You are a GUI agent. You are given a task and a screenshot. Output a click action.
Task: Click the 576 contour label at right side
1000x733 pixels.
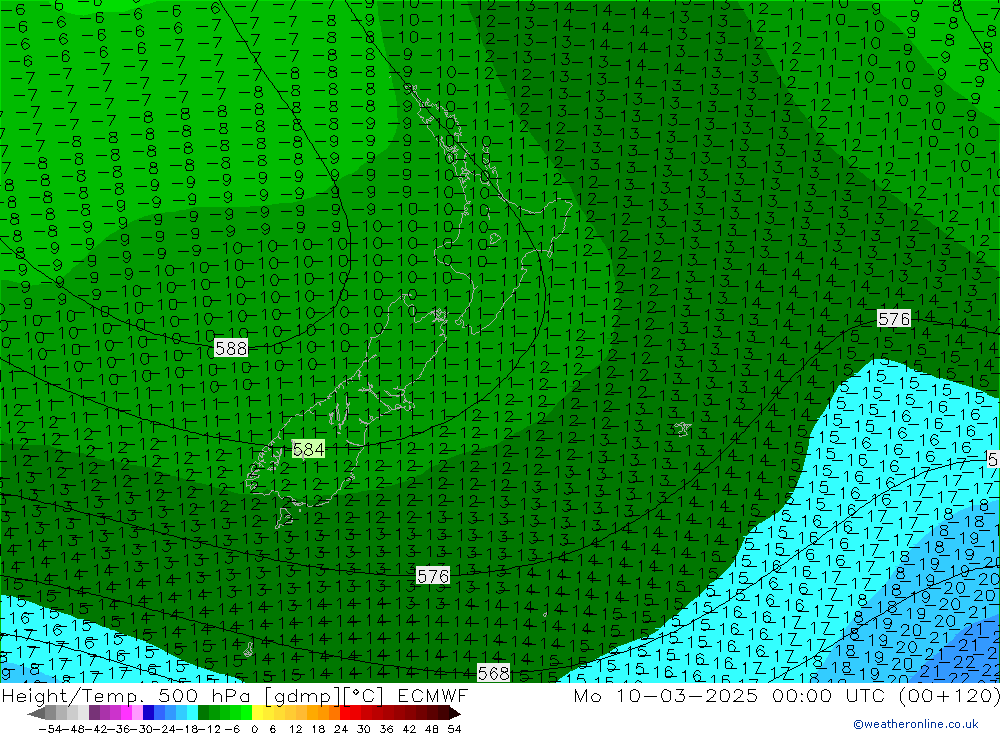pos(893,318)
